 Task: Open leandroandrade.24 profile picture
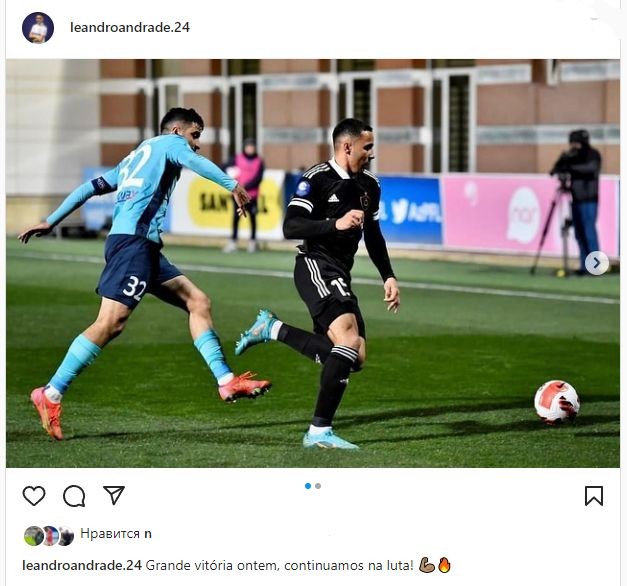(x=38, y=28)
